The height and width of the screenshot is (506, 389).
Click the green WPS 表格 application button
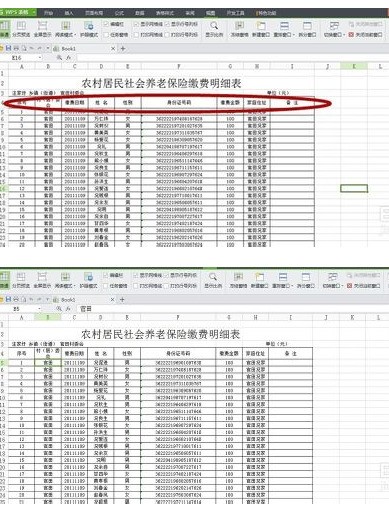coord(18,12)
